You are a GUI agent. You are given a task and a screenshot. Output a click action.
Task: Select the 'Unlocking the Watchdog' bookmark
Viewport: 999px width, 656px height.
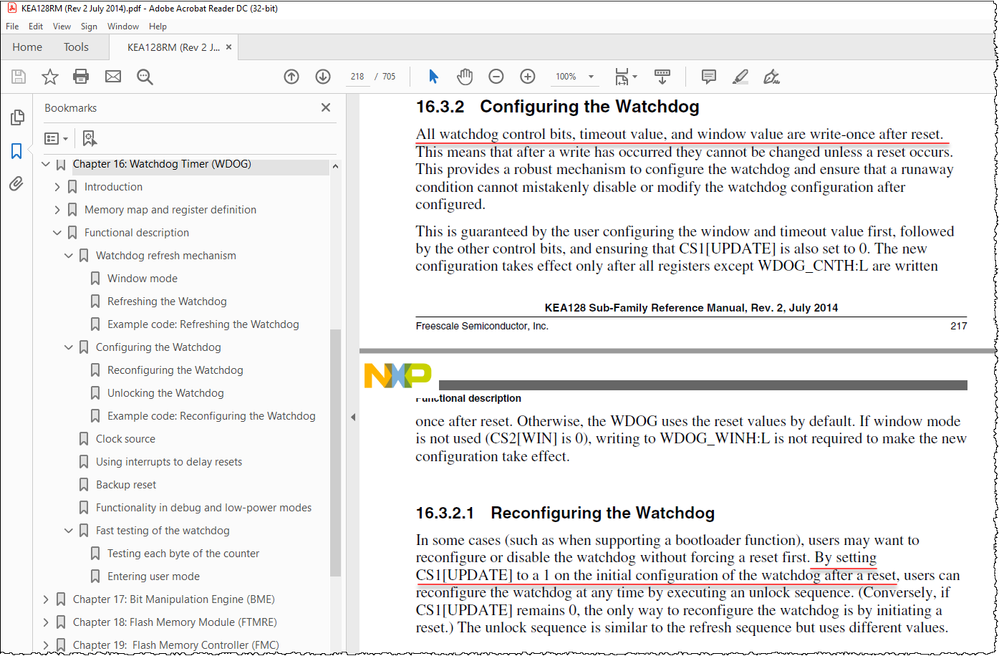point(163,392)
